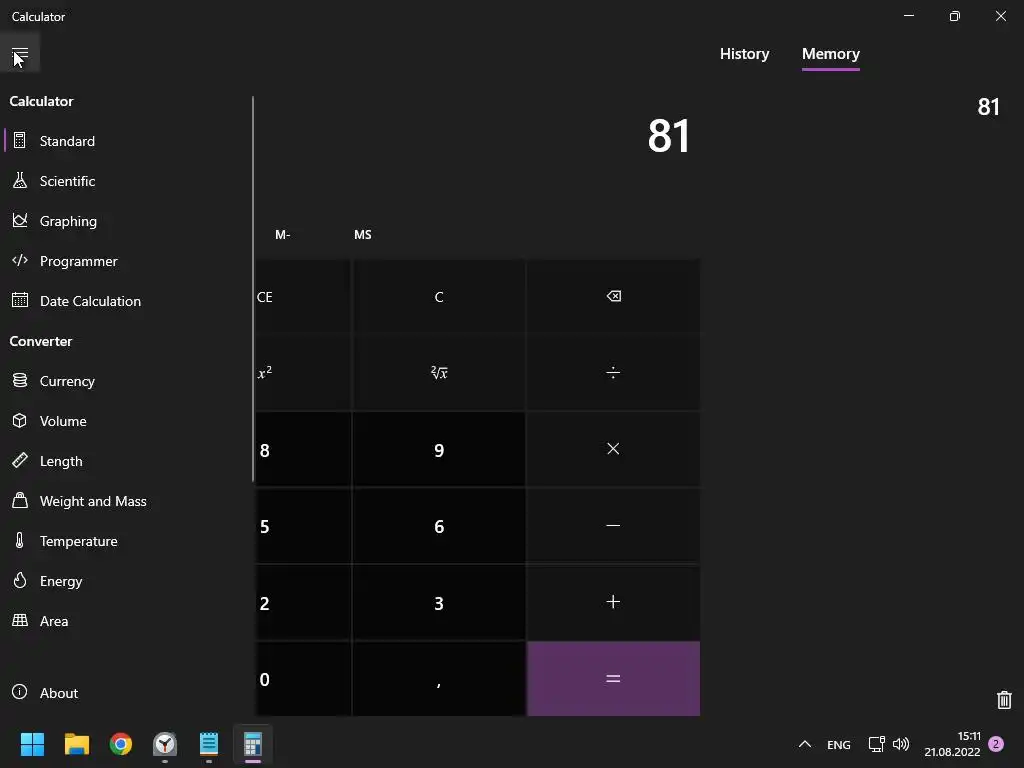Click the main display value 81
Image resolution: width=1024 pixels, height=768 pixels.
click(x=668, y=136)
